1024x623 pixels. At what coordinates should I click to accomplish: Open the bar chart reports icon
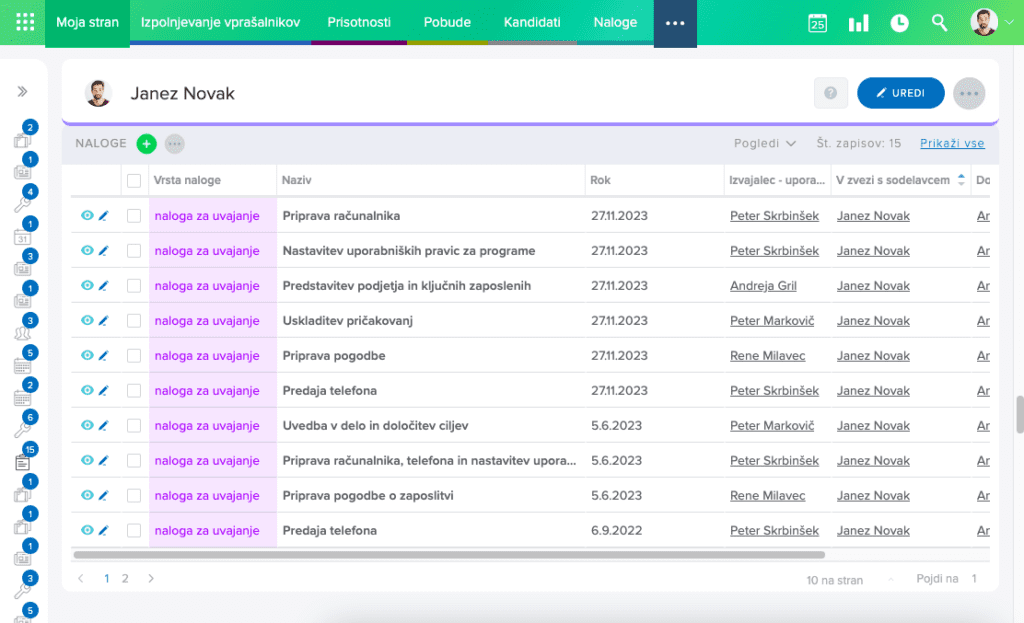pyautogui.click(x=858, y=23)
